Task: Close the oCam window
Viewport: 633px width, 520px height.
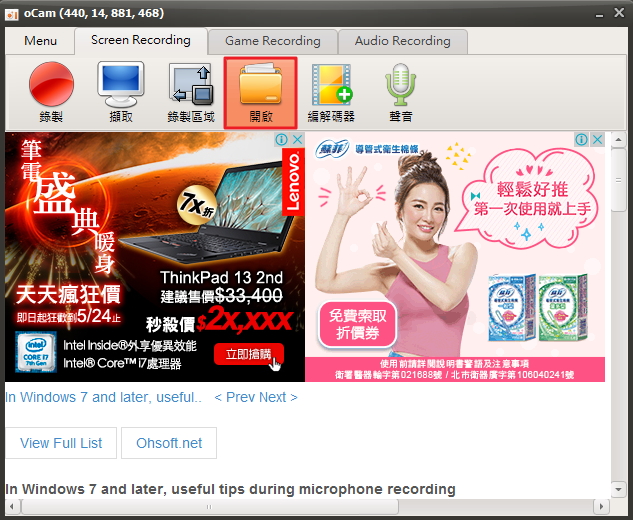Action: pos(619,13)
